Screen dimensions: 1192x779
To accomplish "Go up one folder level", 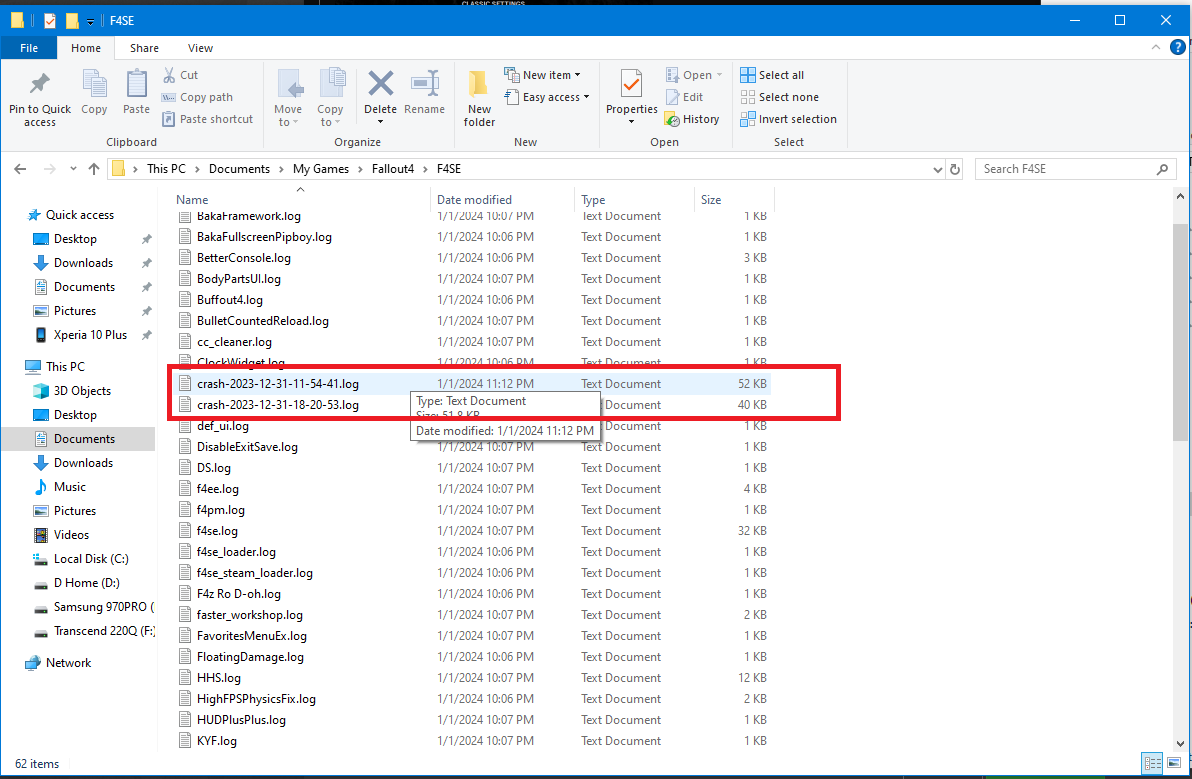I will click(94, 169).
